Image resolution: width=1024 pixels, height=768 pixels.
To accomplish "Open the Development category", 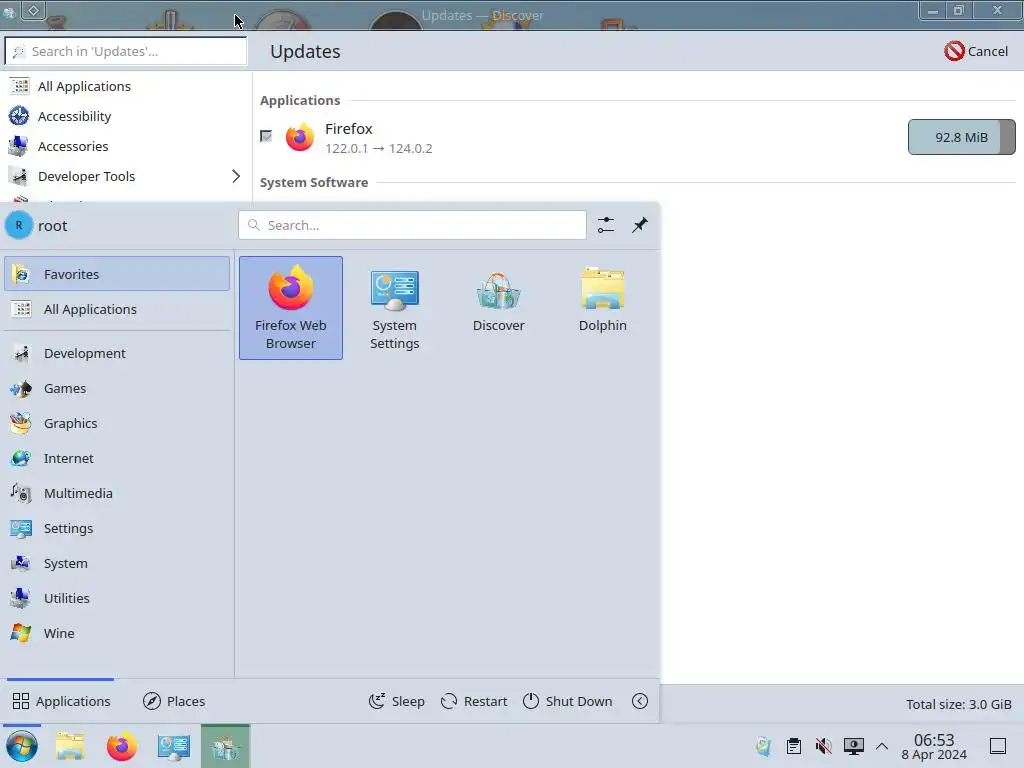I will pyautogui.click(x=117, y=353).
